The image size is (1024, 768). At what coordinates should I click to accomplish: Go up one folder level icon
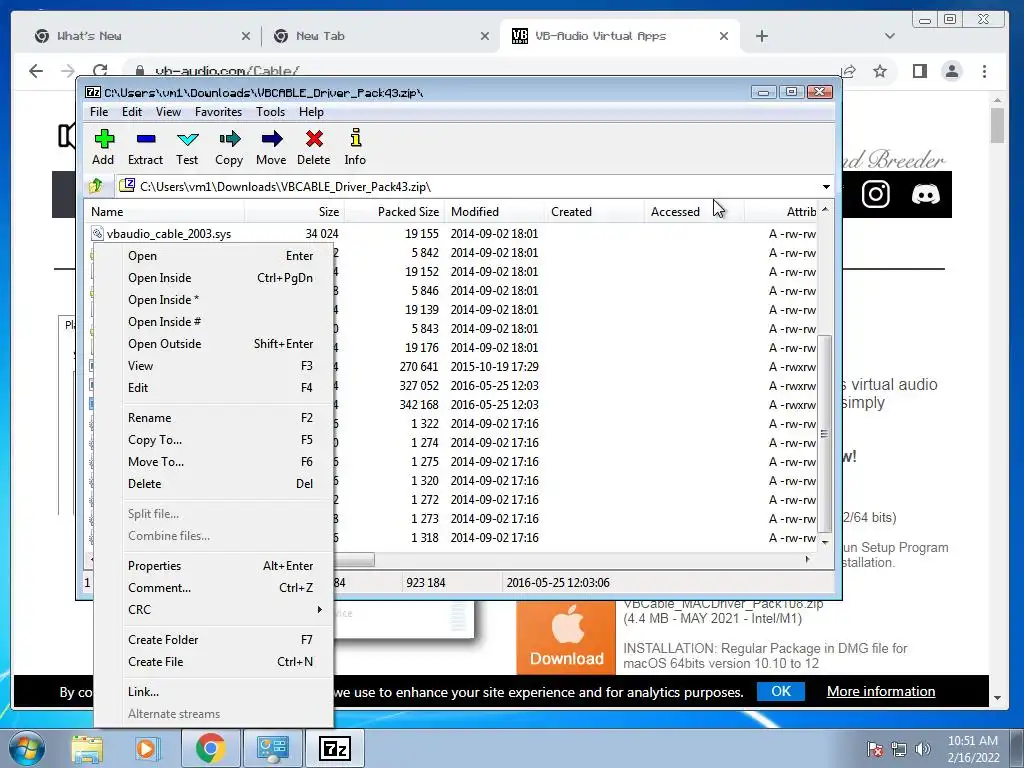[x=96, y=186]
